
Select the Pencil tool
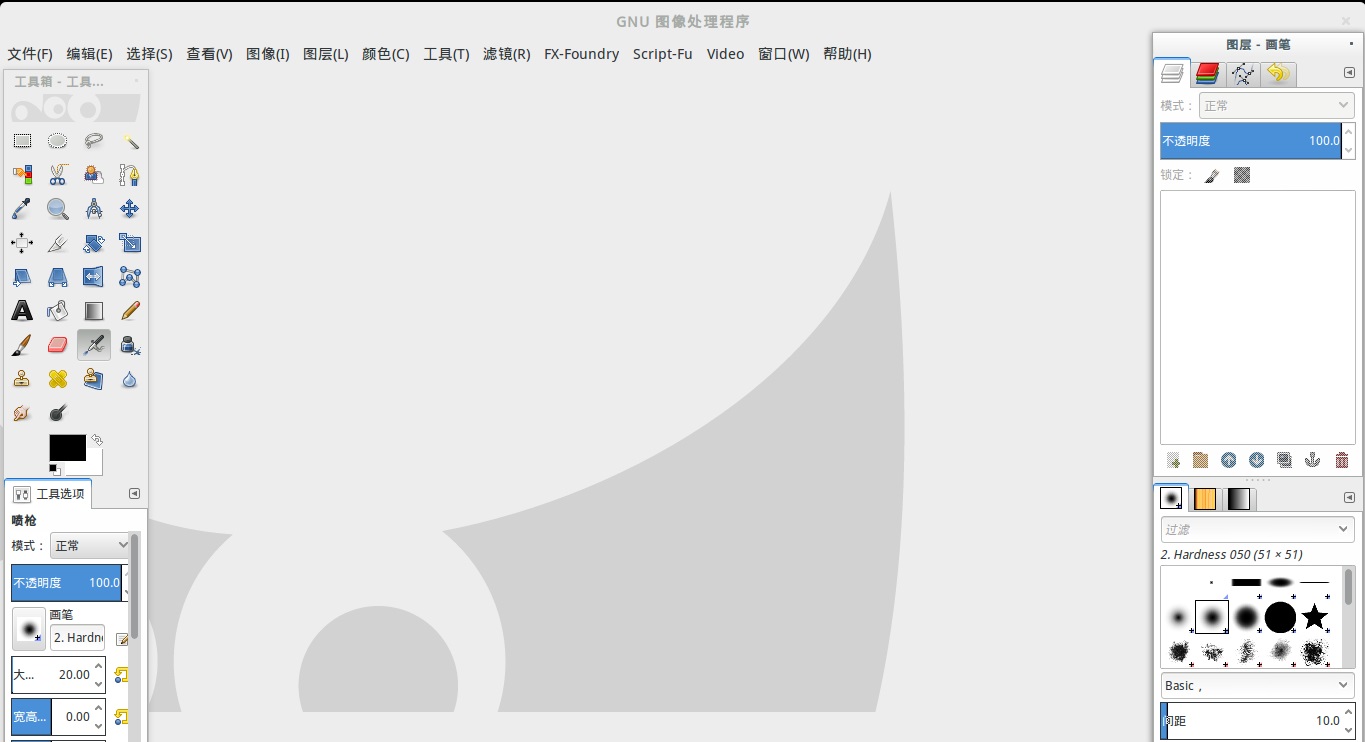tap(130, 311)
